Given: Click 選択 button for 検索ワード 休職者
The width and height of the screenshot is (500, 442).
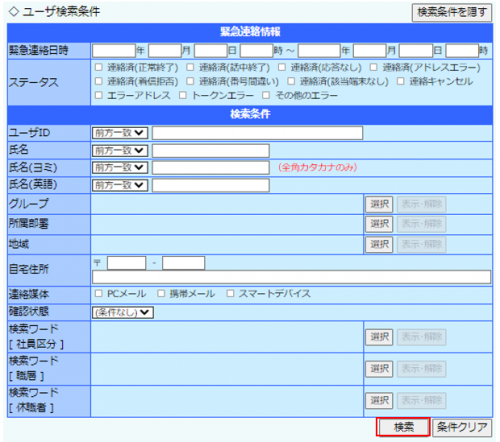Looking at the screenshot, I should pos(379,400).
